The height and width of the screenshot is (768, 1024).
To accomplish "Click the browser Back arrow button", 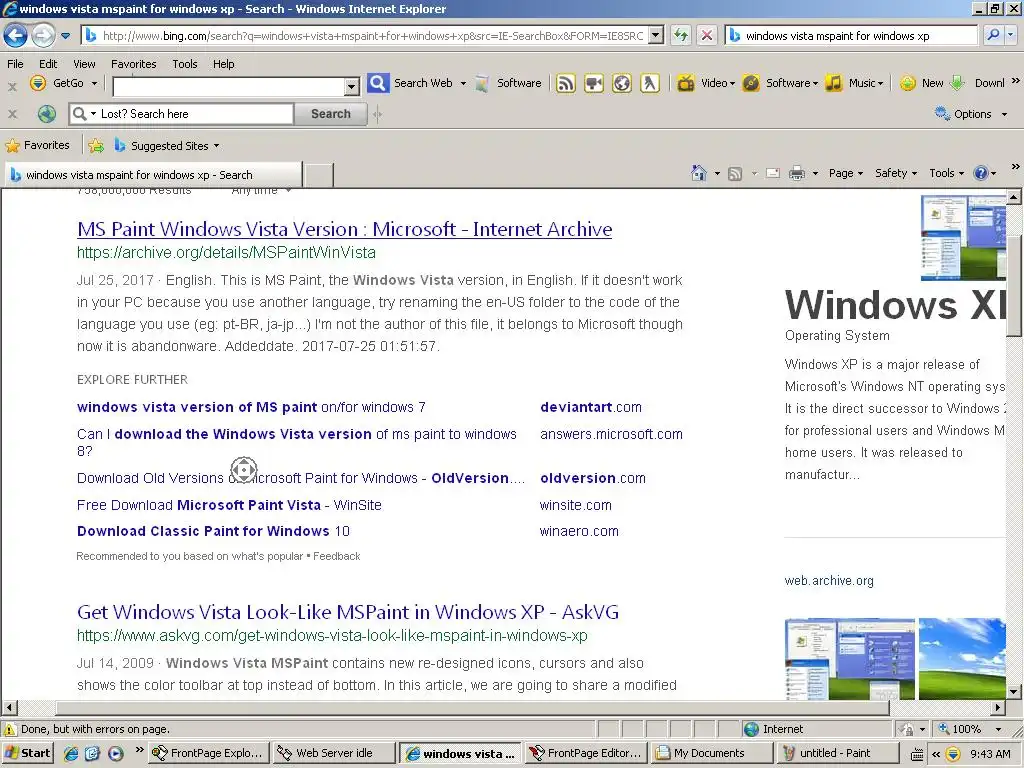I will (16, 35).
